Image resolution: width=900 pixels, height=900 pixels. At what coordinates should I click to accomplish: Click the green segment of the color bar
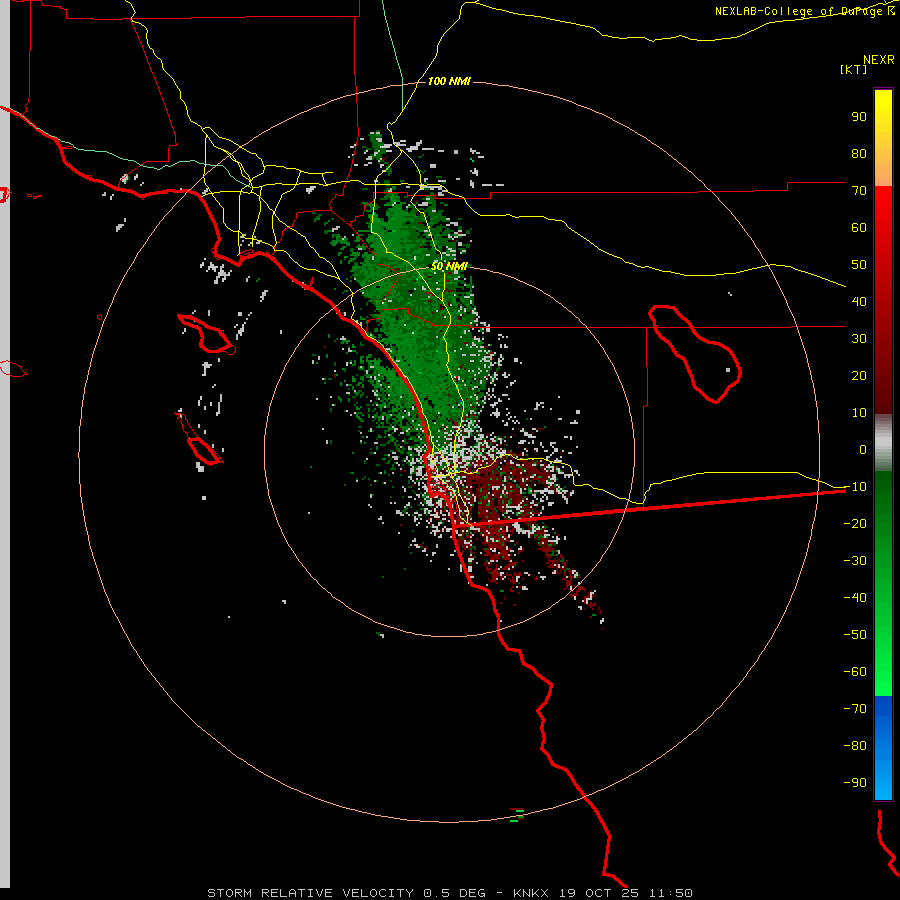click(x=883, y=583)
